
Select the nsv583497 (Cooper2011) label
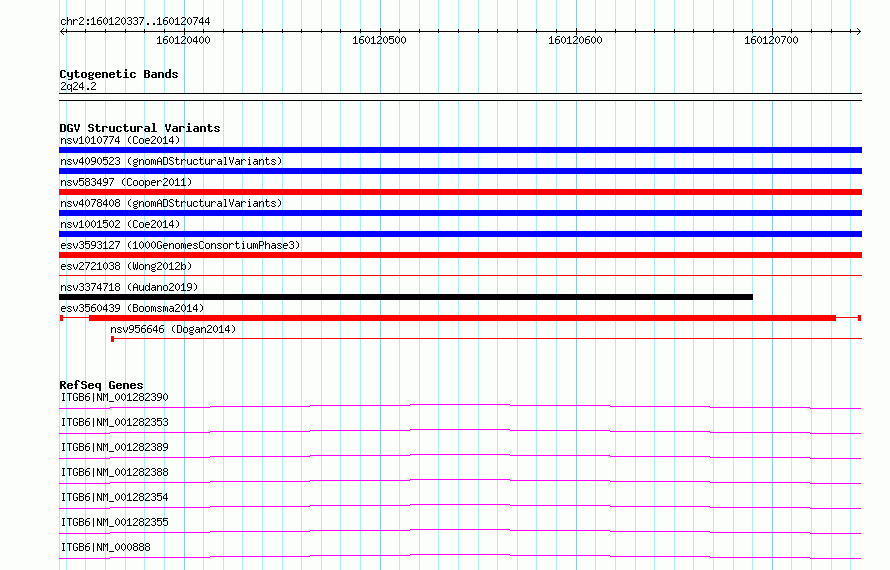point(126,182)
